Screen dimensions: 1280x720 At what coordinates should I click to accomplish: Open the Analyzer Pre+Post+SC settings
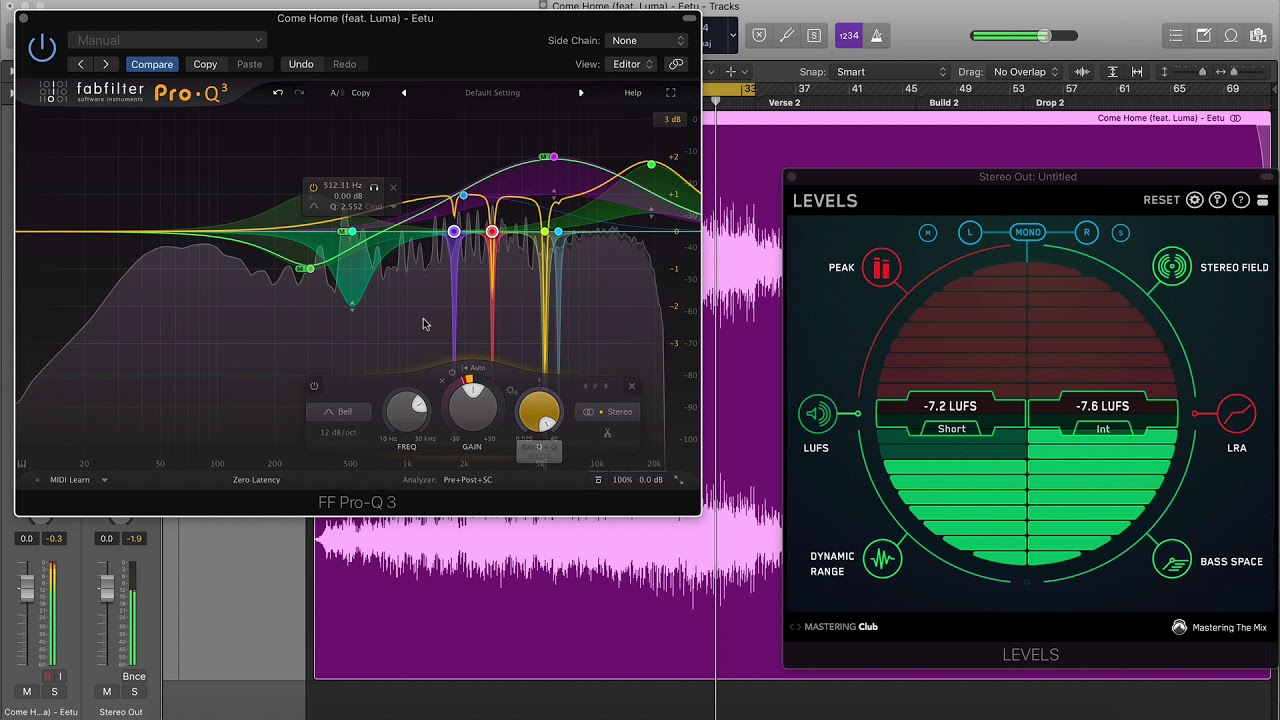tap(468, 480)
